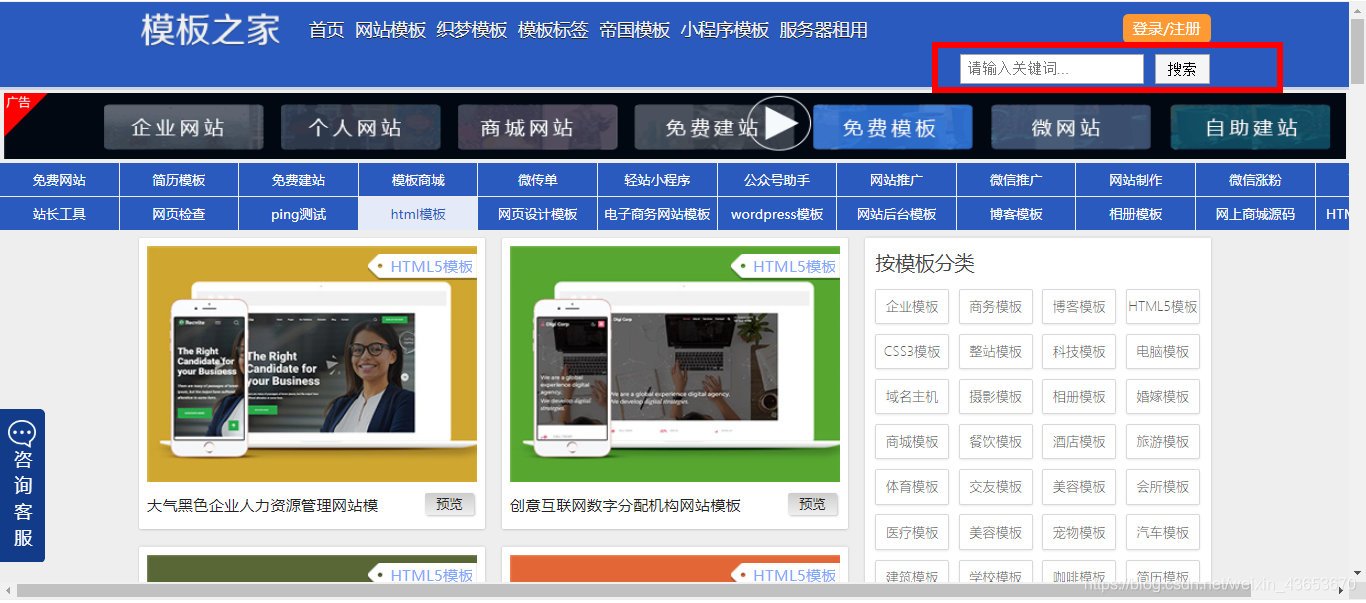Open the 博客模板 link in blue bar

1016,214
